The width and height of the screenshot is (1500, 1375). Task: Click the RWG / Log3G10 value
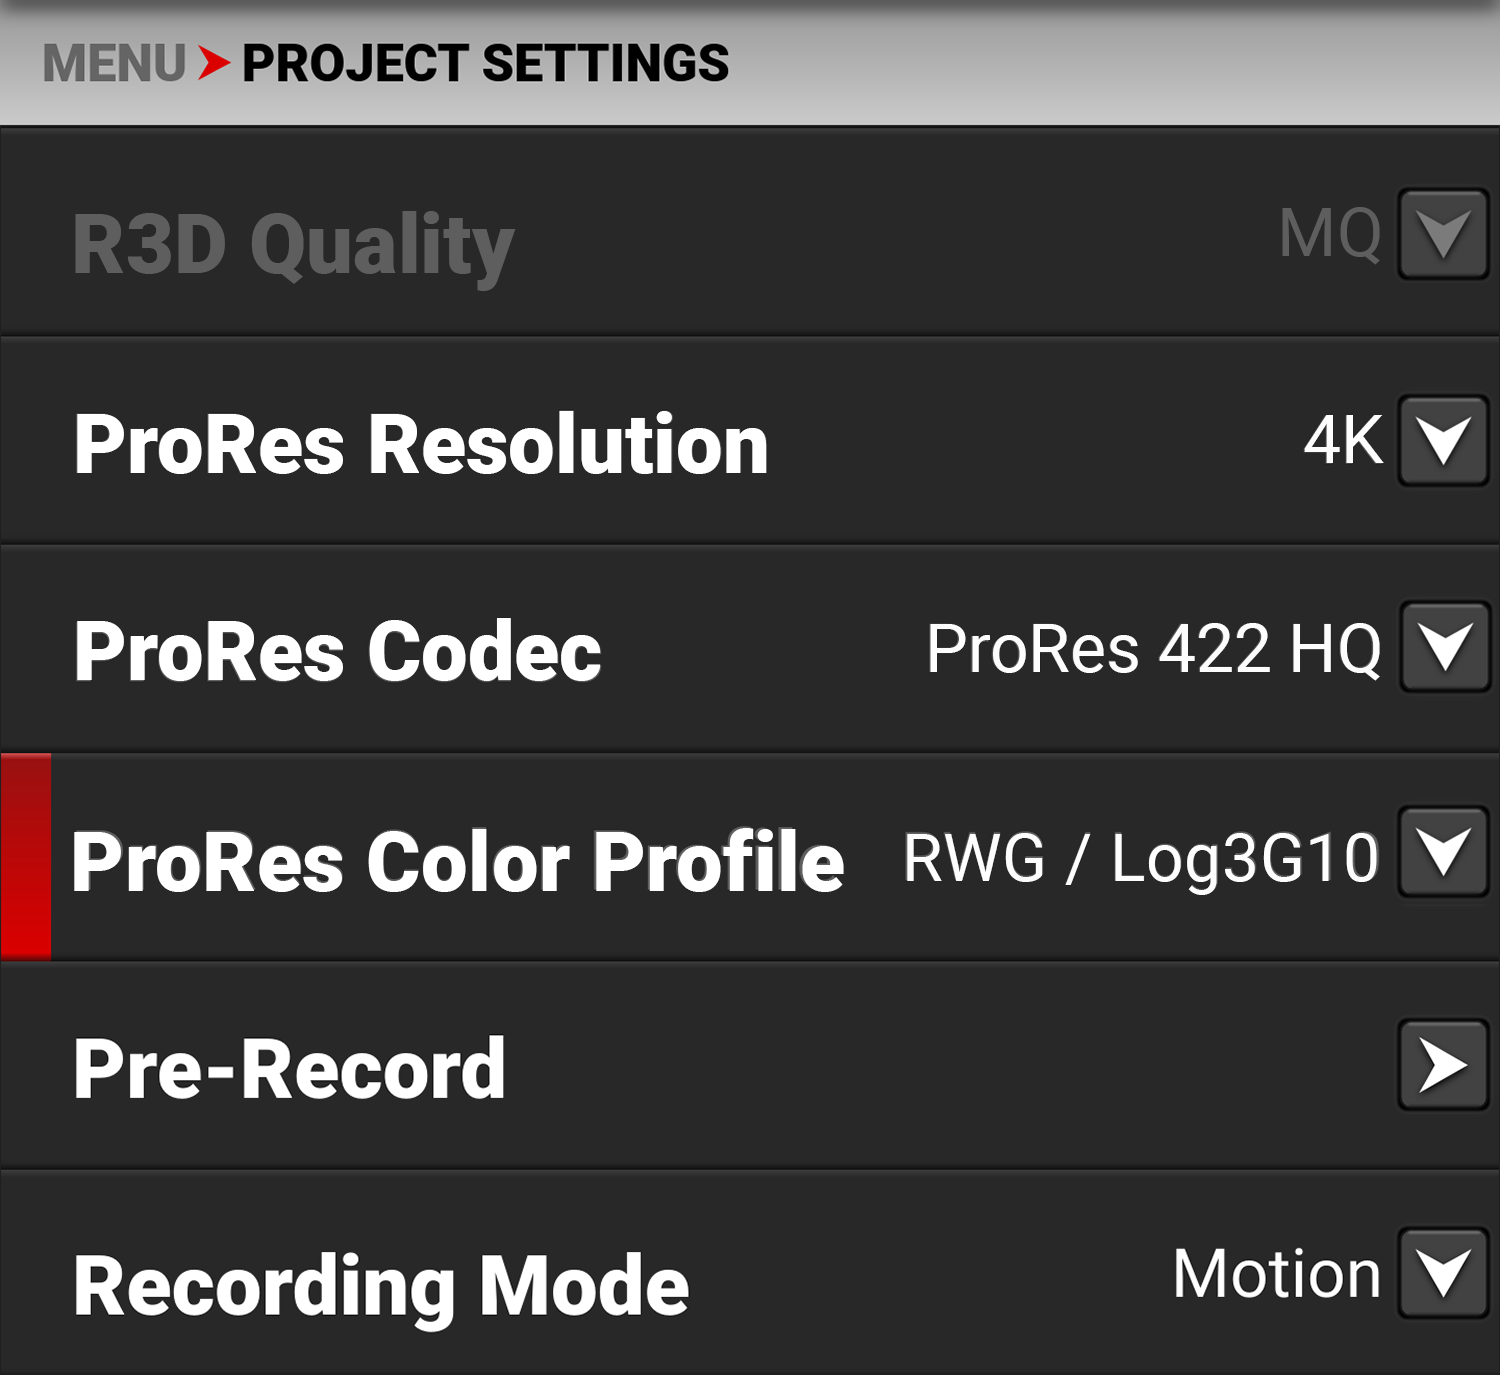coord(1140,859)
